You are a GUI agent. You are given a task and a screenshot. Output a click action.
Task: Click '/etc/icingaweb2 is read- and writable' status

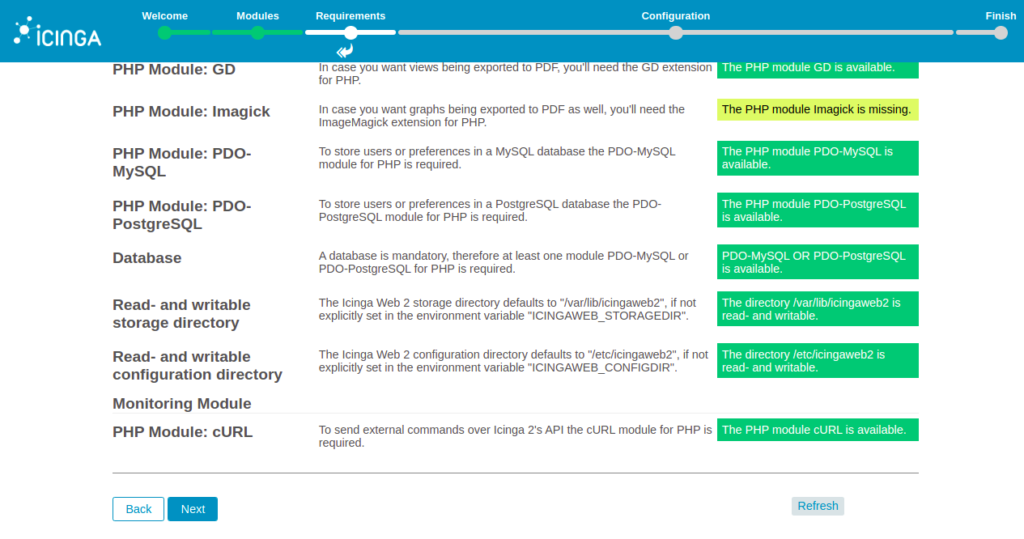[x=818, y=361]
